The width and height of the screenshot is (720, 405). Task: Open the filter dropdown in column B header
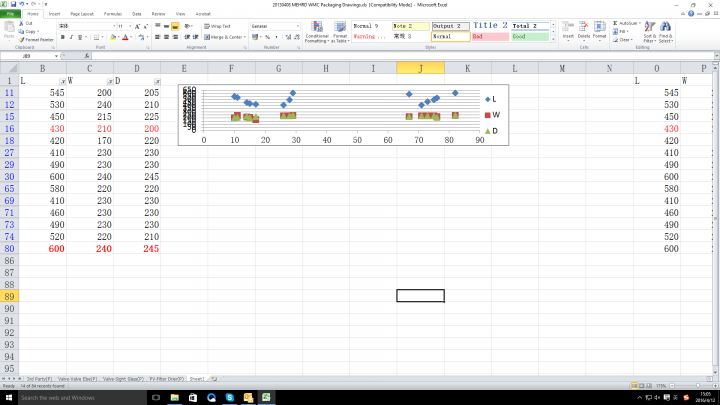point(62,79)
